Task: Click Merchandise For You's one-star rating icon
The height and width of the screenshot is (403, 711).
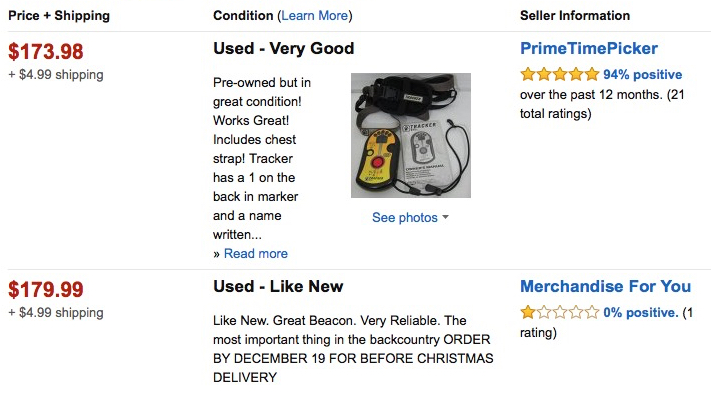Action: 560,312
